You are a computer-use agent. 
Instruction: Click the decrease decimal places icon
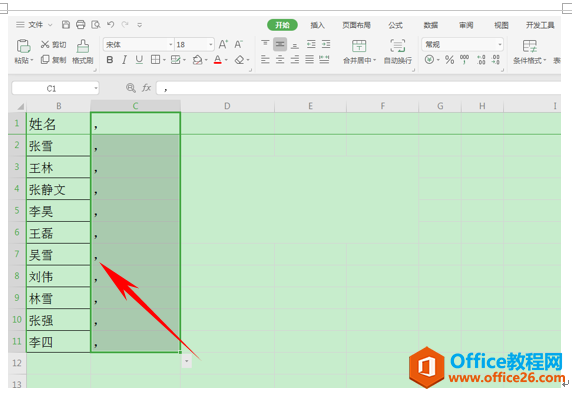[x=496, y=59]
